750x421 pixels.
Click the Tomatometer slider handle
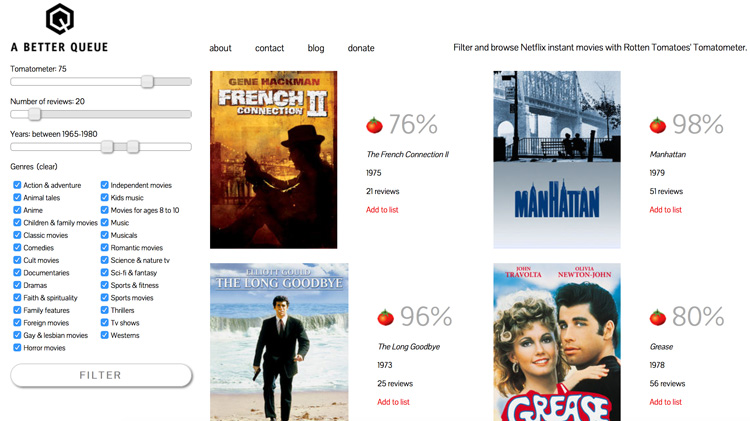[147, 82]
